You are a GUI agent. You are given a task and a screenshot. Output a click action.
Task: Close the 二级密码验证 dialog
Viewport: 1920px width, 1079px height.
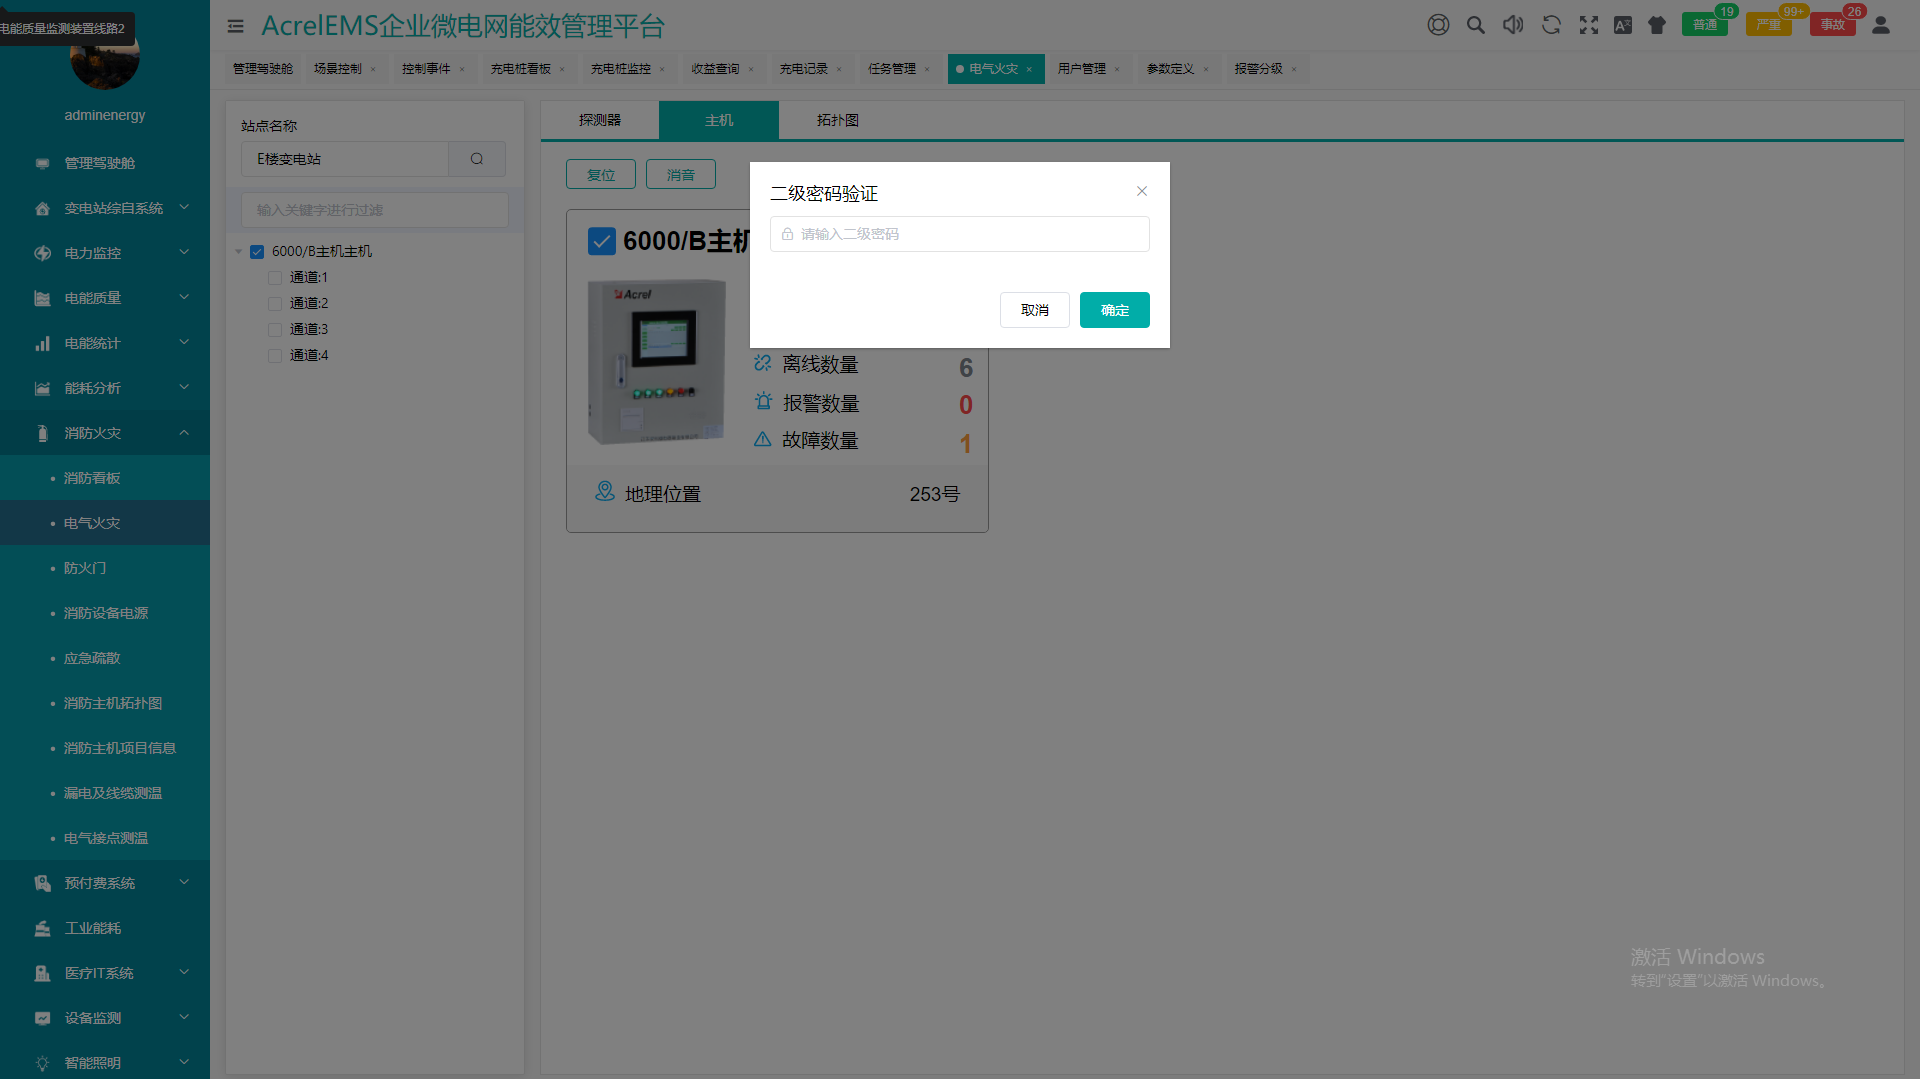tap(1141, 191)
